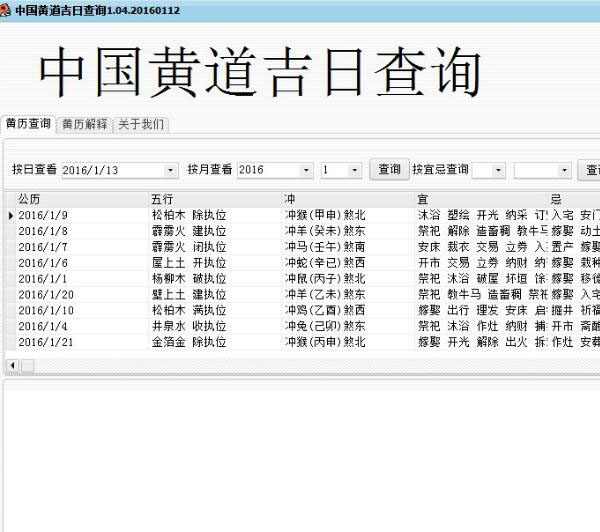Sort by 公历 column header

pos(81,199)
